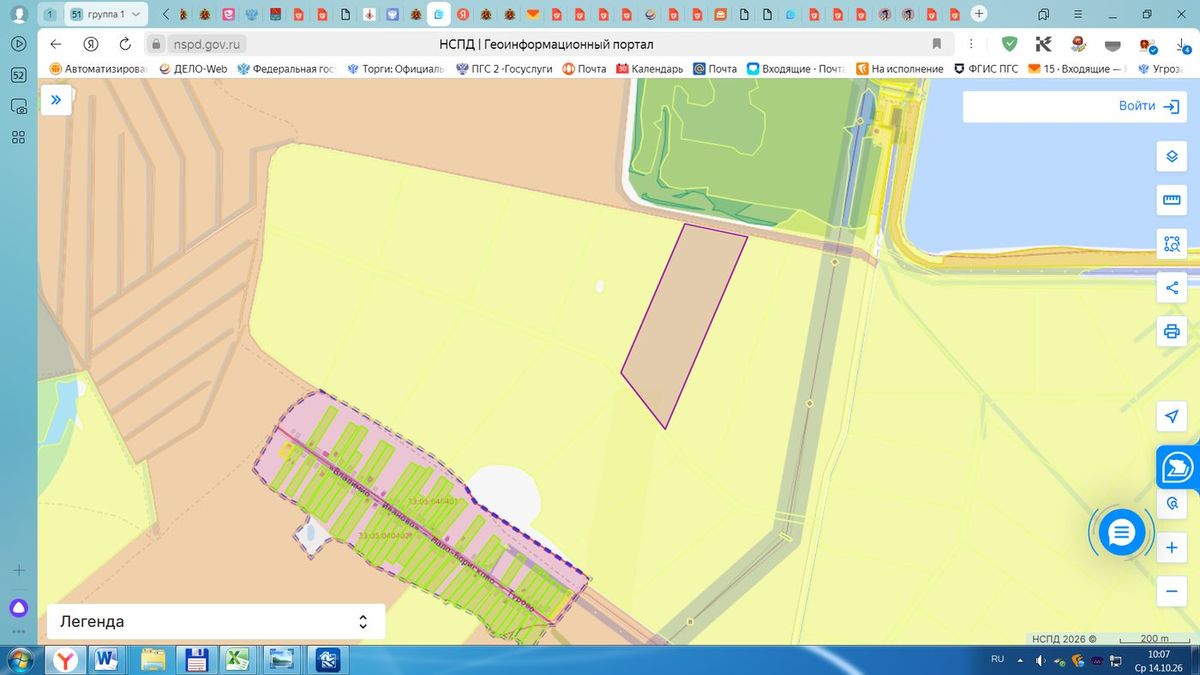Launch Microsoft Word from the taskbar
Viewport: 1200px width, 675px height.
tap(105, 660)
